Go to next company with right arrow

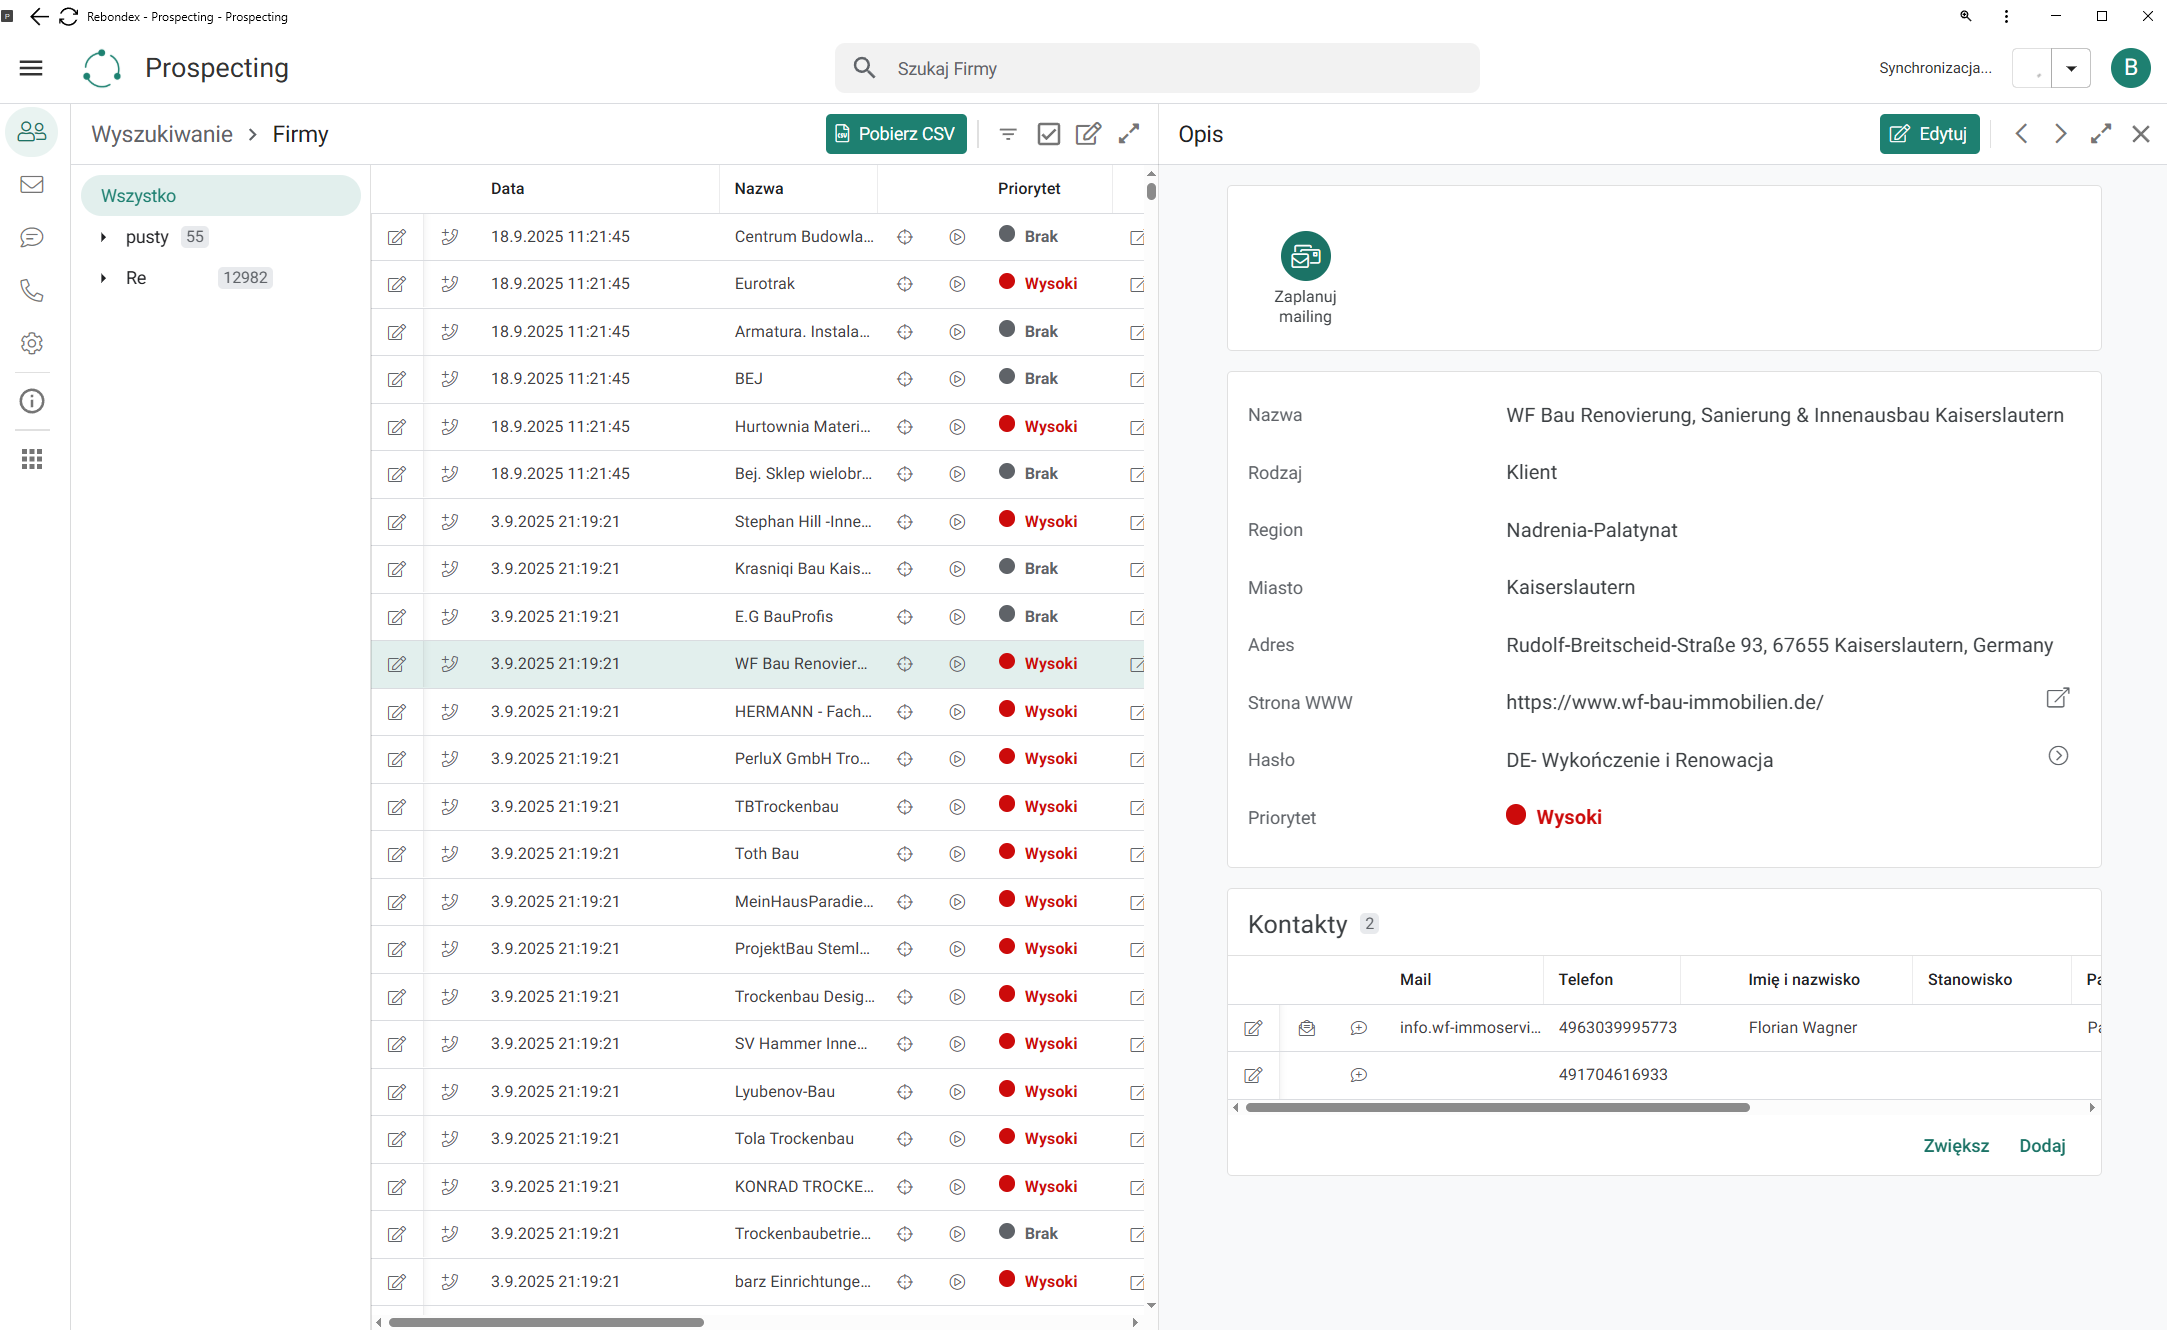tap(2060, 134)
